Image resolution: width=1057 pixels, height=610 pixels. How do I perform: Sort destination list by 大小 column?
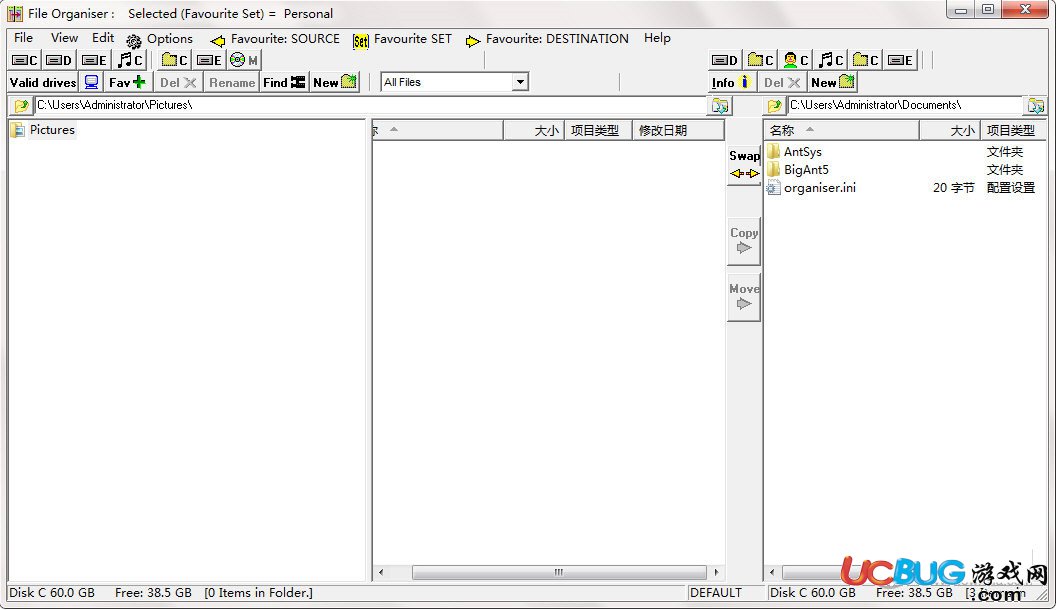[950, 131]
